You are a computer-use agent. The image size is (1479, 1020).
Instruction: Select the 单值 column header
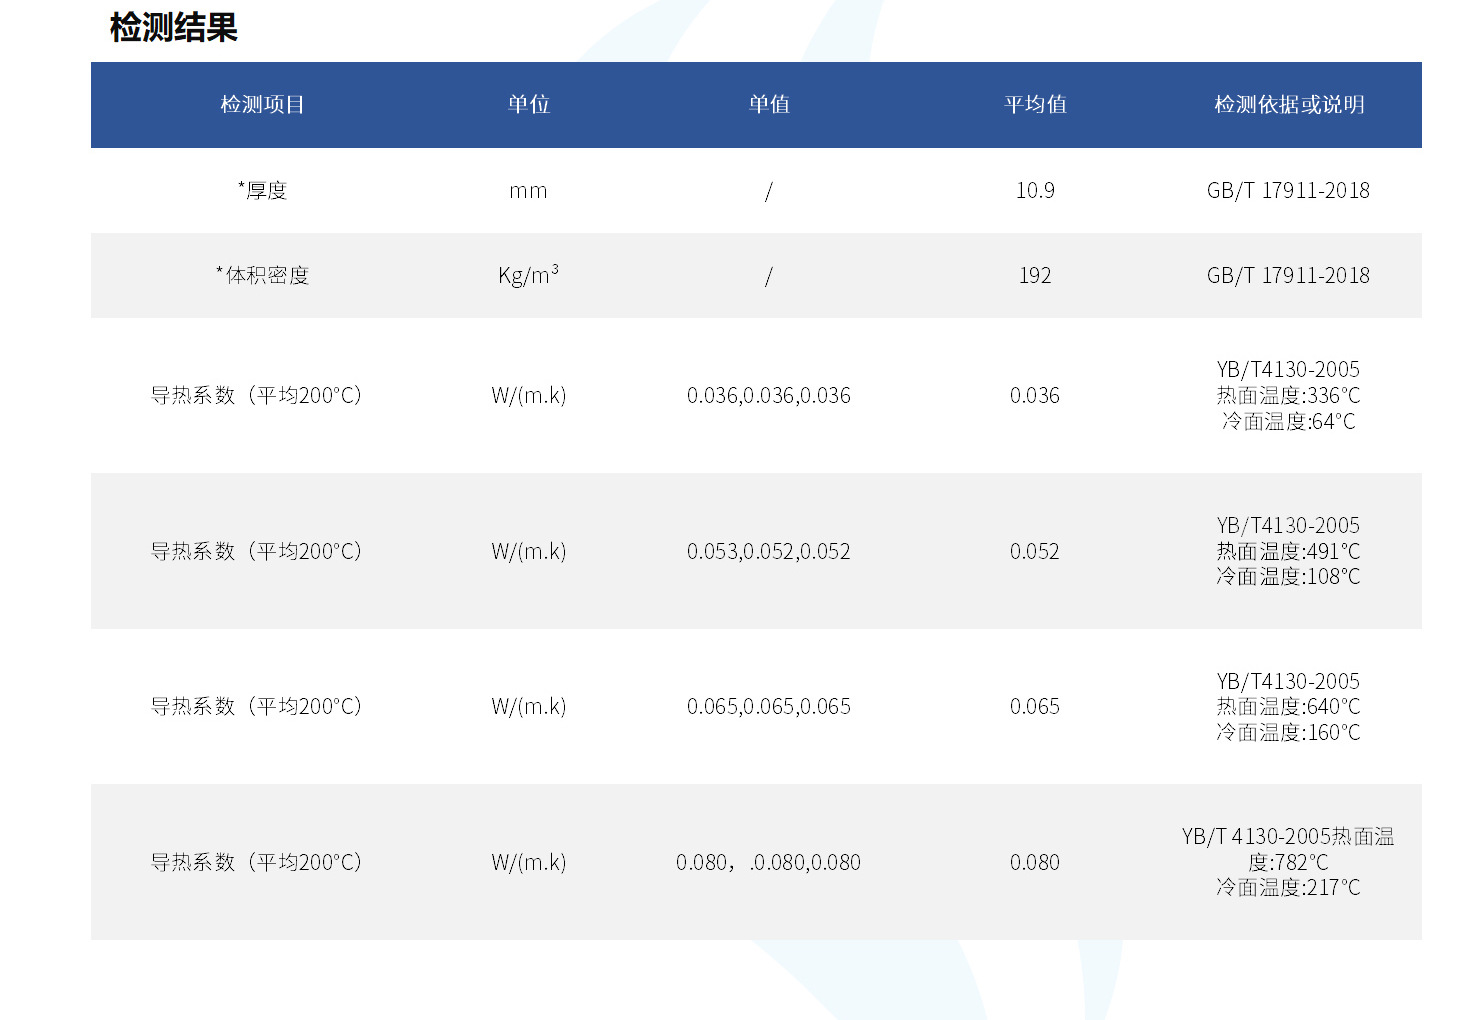(768, 105)
